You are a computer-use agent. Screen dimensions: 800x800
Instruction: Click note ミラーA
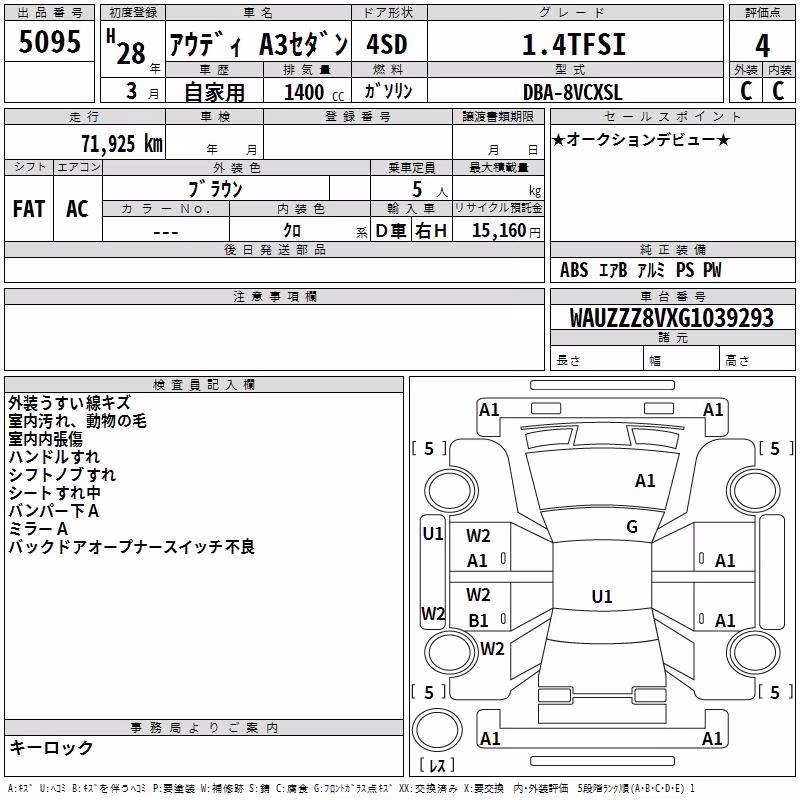click(x=38, y=529)
